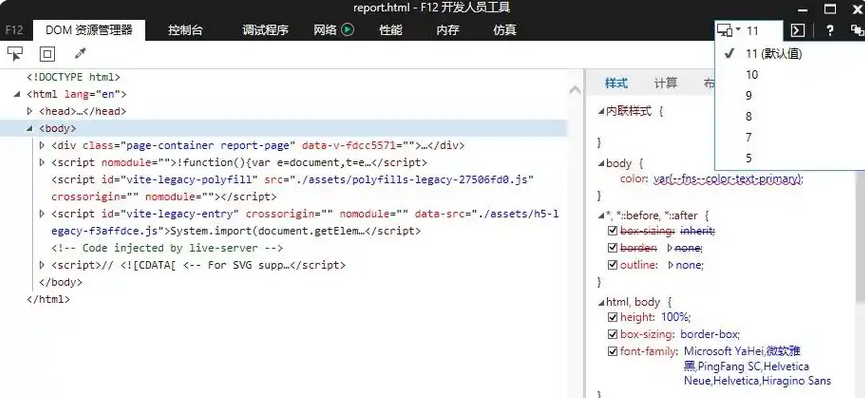Image resolution: width=865 pixels, height=398 pixels.
Task: Open the document mode device icon
Action: [x=724, y=30]
